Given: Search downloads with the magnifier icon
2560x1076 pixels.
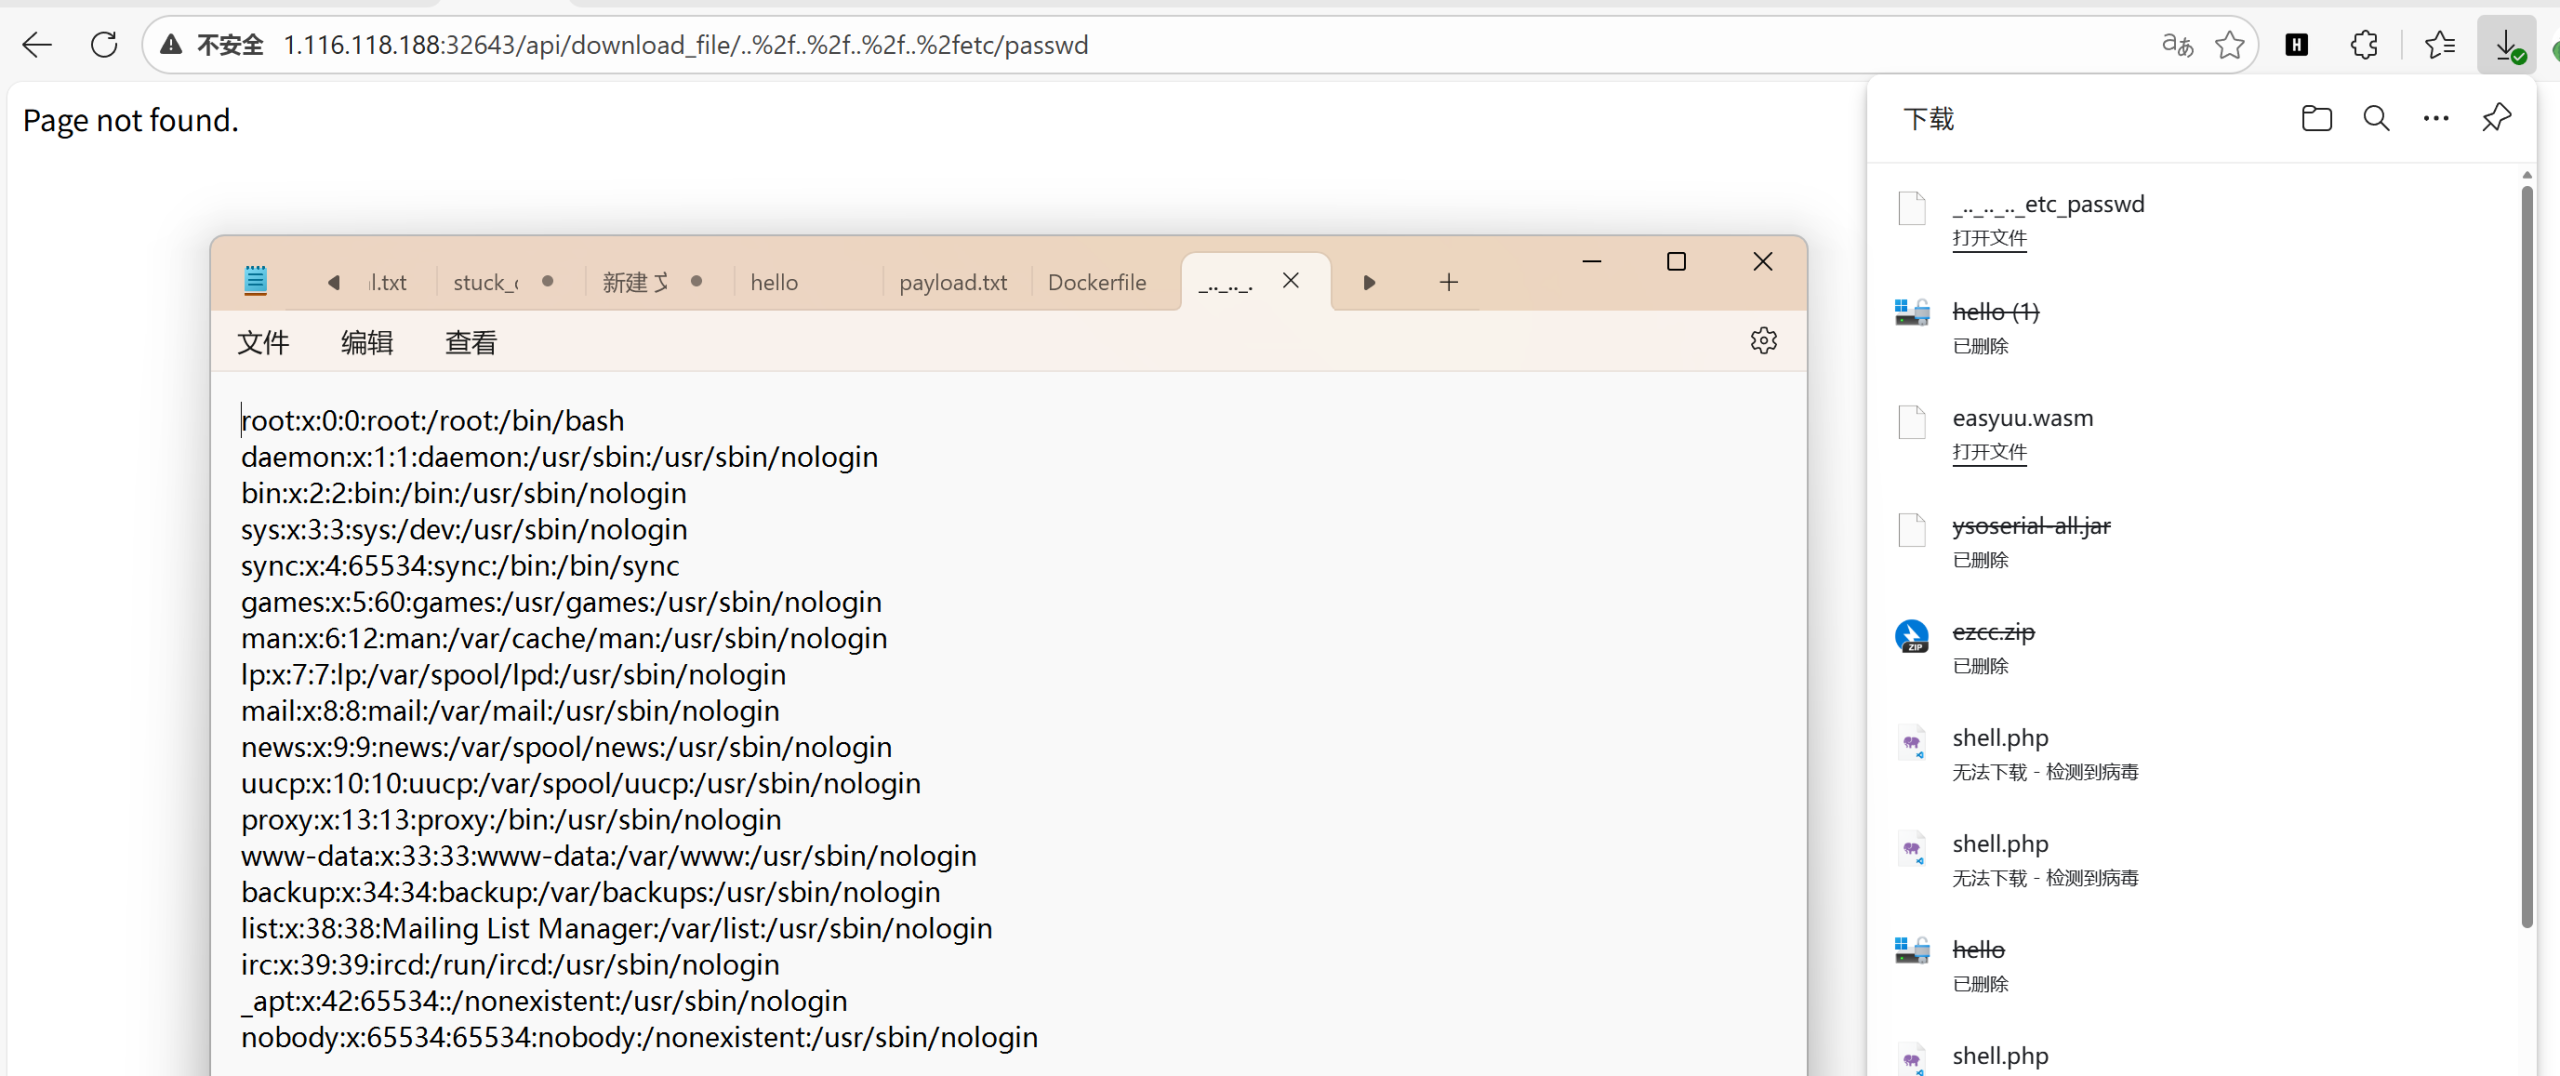Looking at the screenshot, I should [x=2376, y=119].
